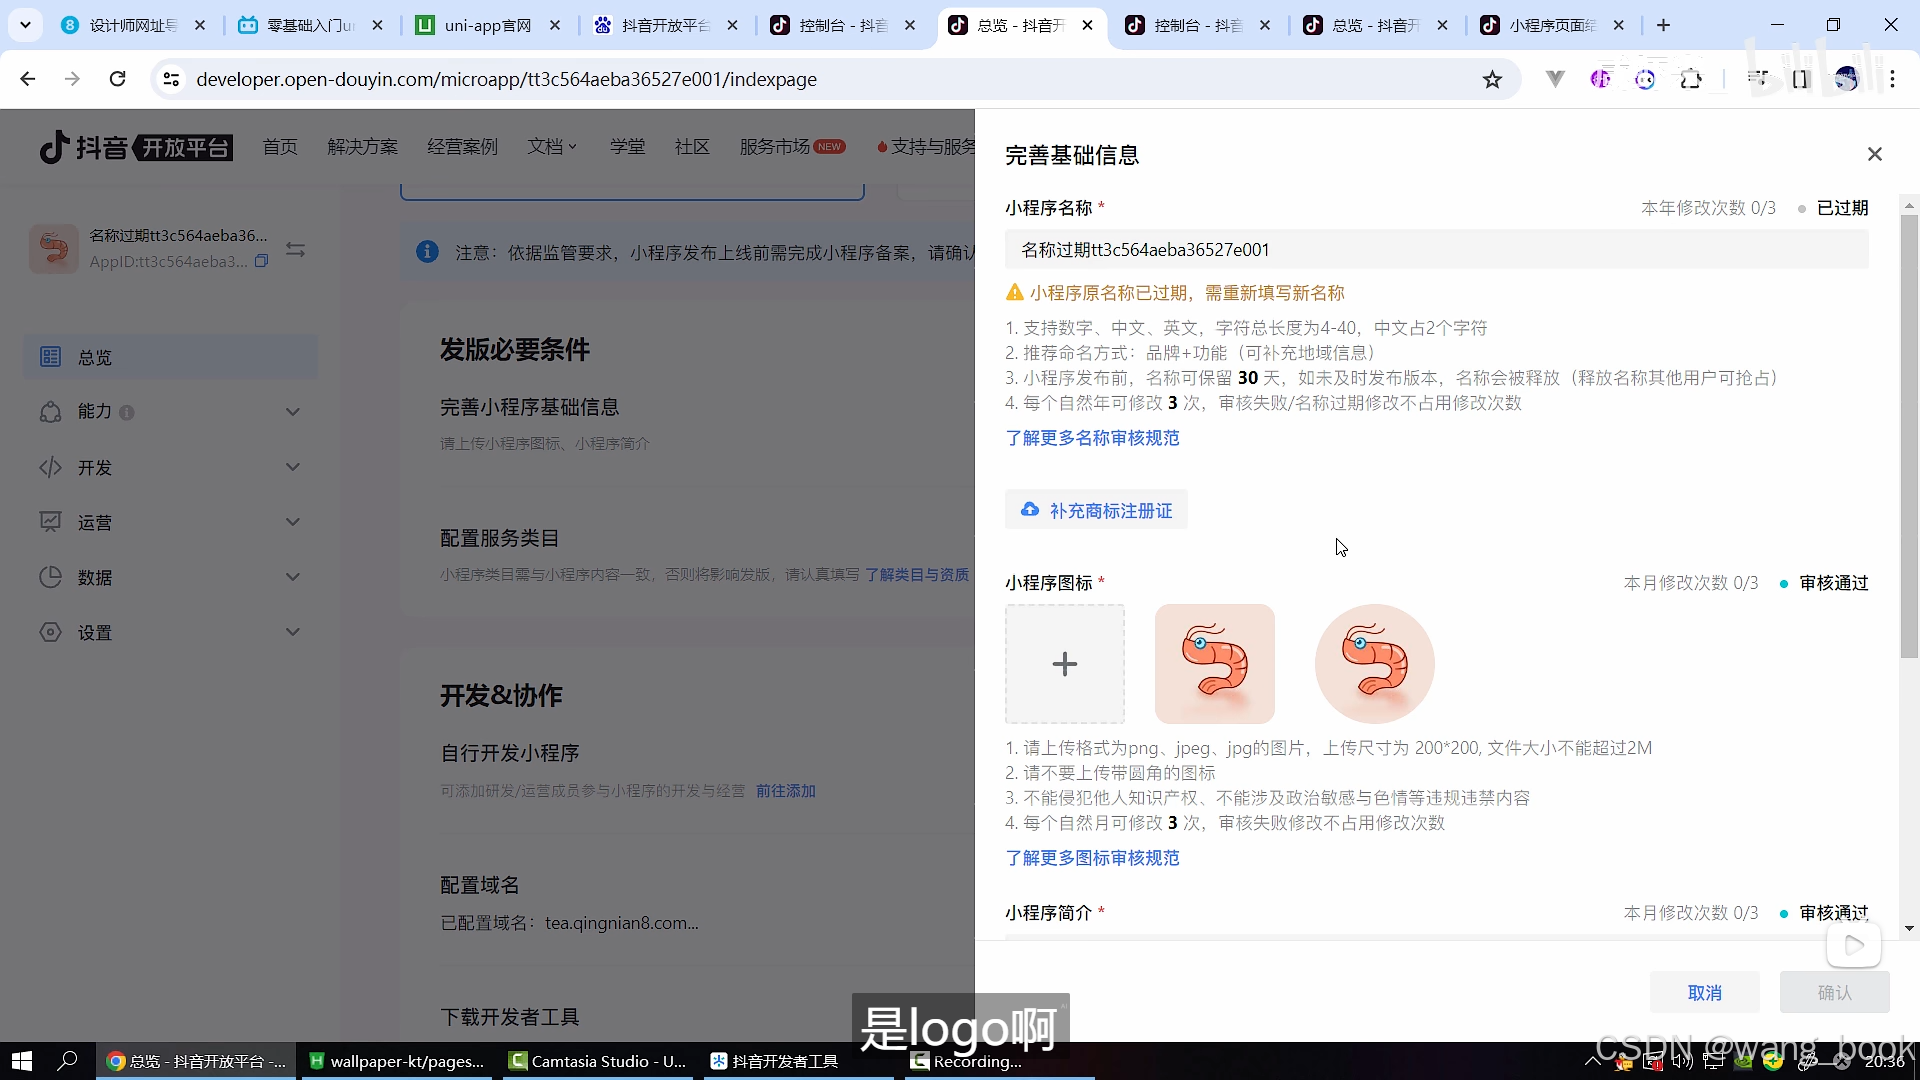
Task: Open the tab search dropdown
Action: tap(25, 25)
